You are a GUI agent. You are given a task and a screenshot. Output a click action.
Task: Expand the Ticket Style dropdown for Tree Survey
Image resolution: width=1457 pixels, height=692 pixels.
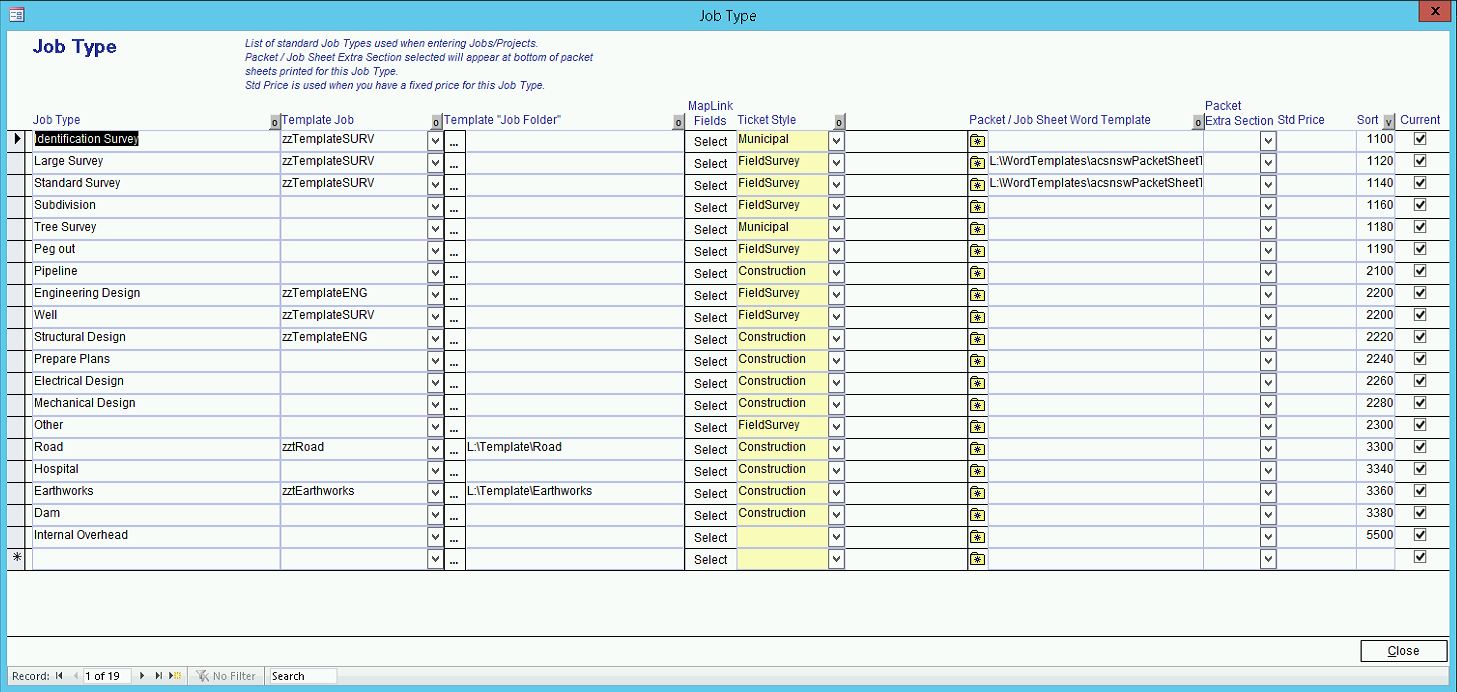836,229
